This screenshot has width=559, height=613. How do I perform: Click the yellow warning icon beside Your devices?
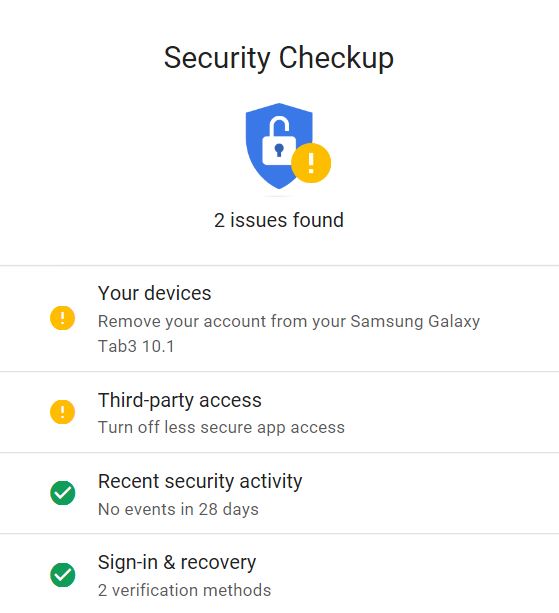(63, 318)
